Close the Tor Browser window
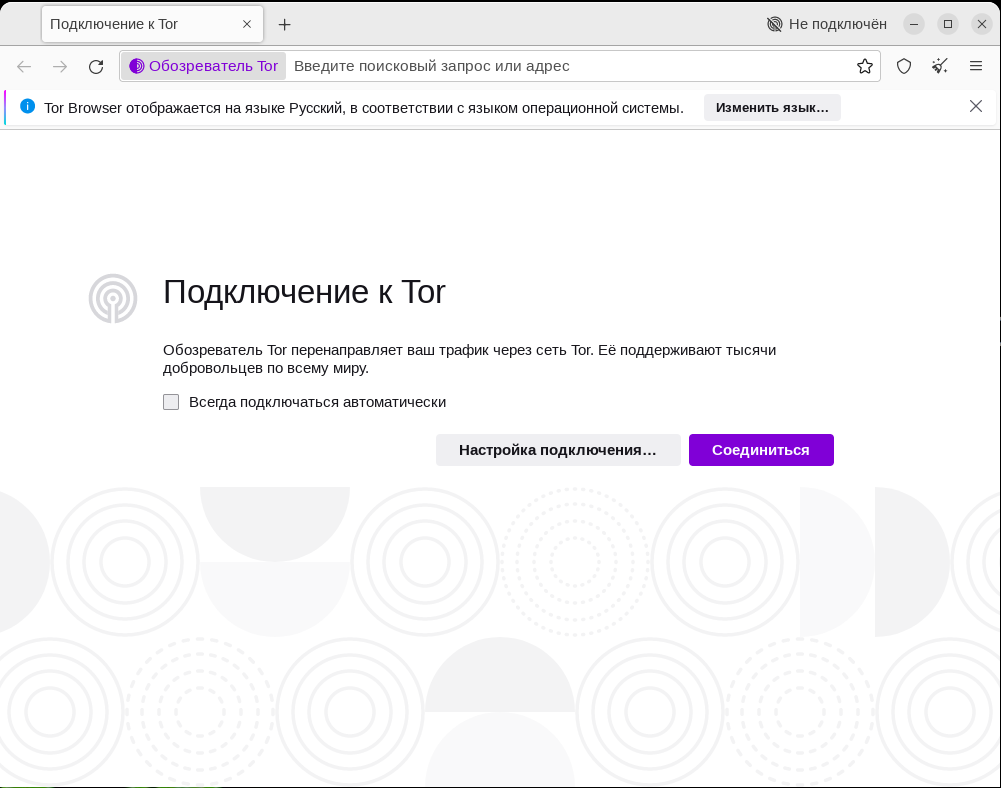The width and height of the screenshot is (1001, 788). [982, 24]
